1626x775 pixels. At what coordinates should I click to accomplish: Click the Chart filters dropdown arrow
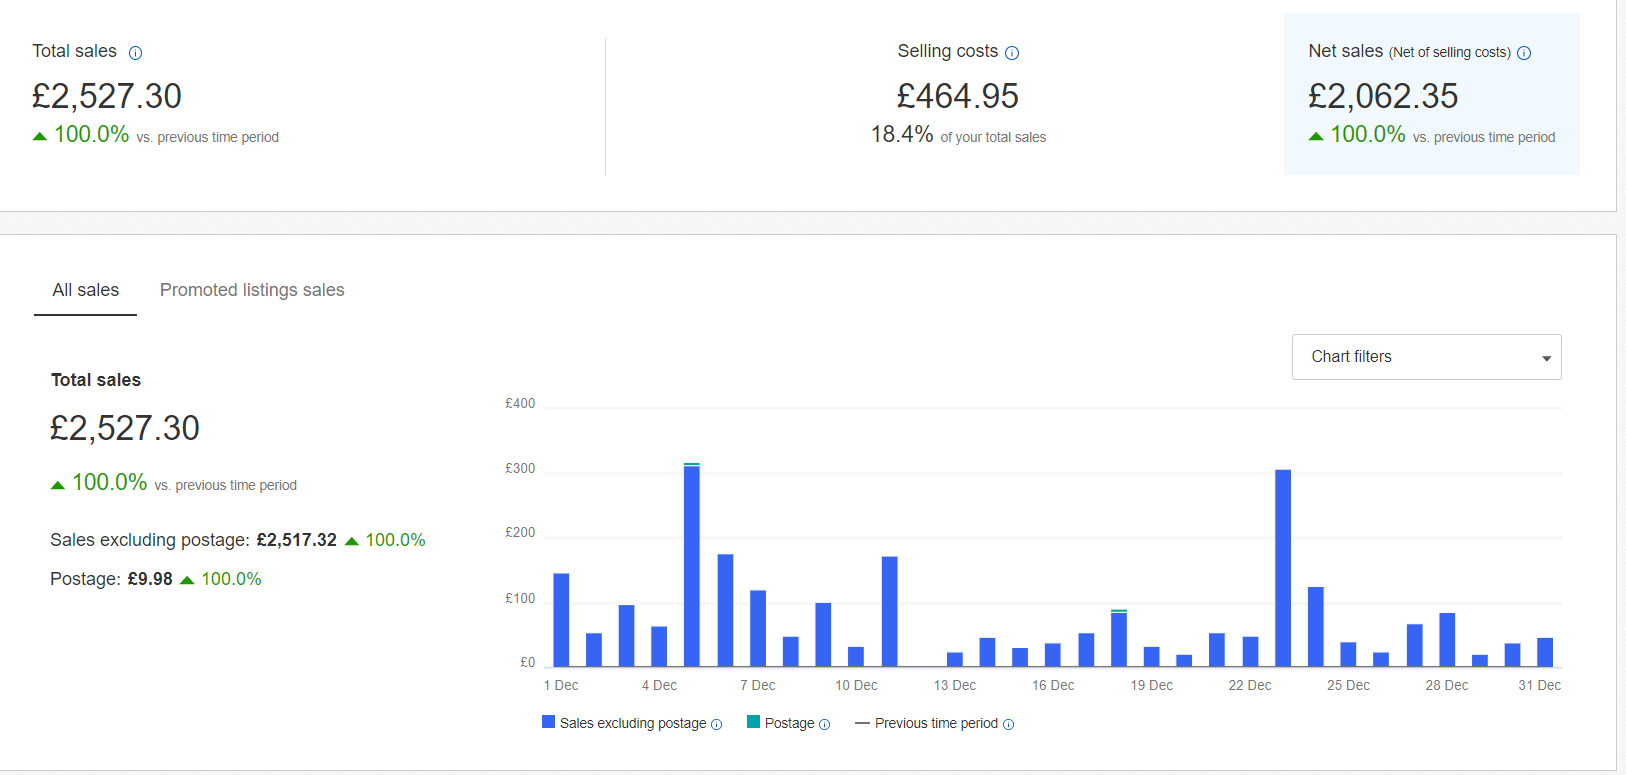pos(1546,358)
